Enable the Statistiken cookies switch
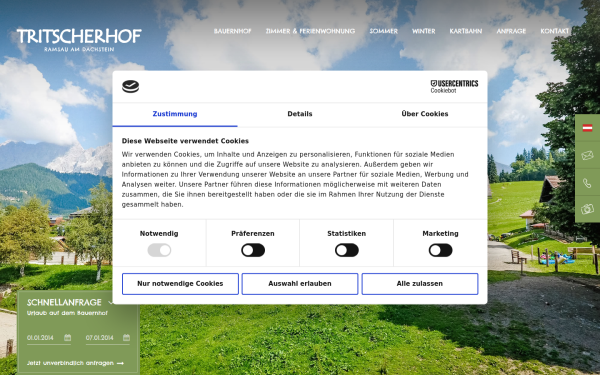 [347, 250]
